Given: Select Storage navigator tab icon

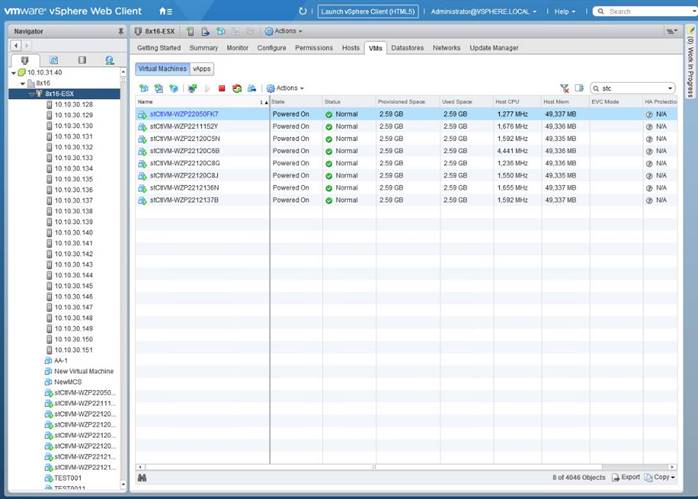Looking at the screenshot, I should click(x=82, y=60).
